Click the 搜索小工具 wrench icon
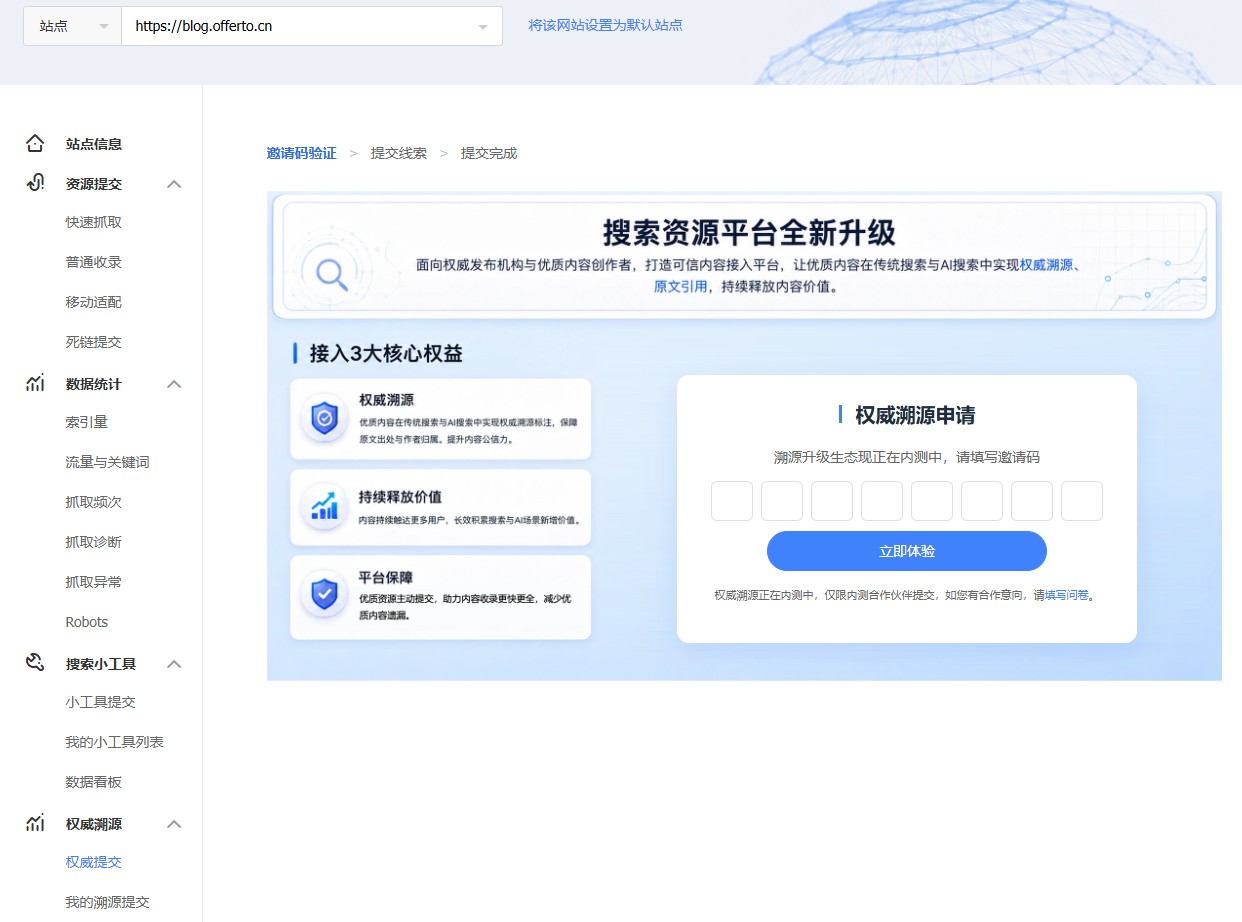 coord(35,663)
